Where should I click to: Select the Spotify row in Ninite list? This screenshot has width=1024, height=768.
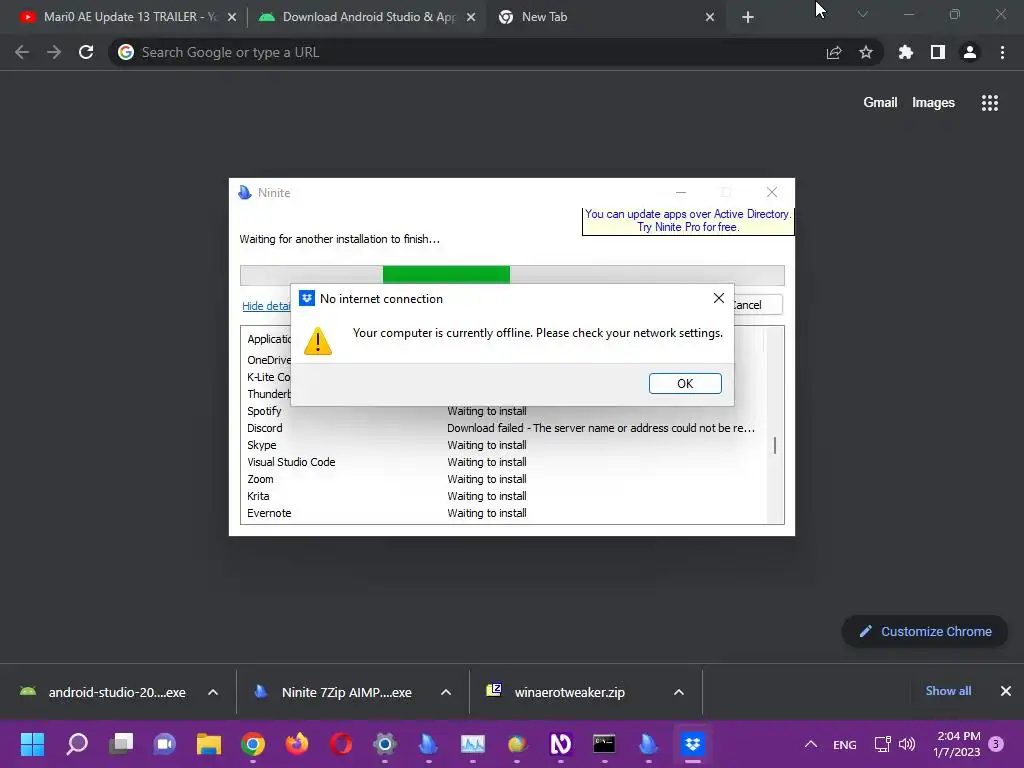503,411
